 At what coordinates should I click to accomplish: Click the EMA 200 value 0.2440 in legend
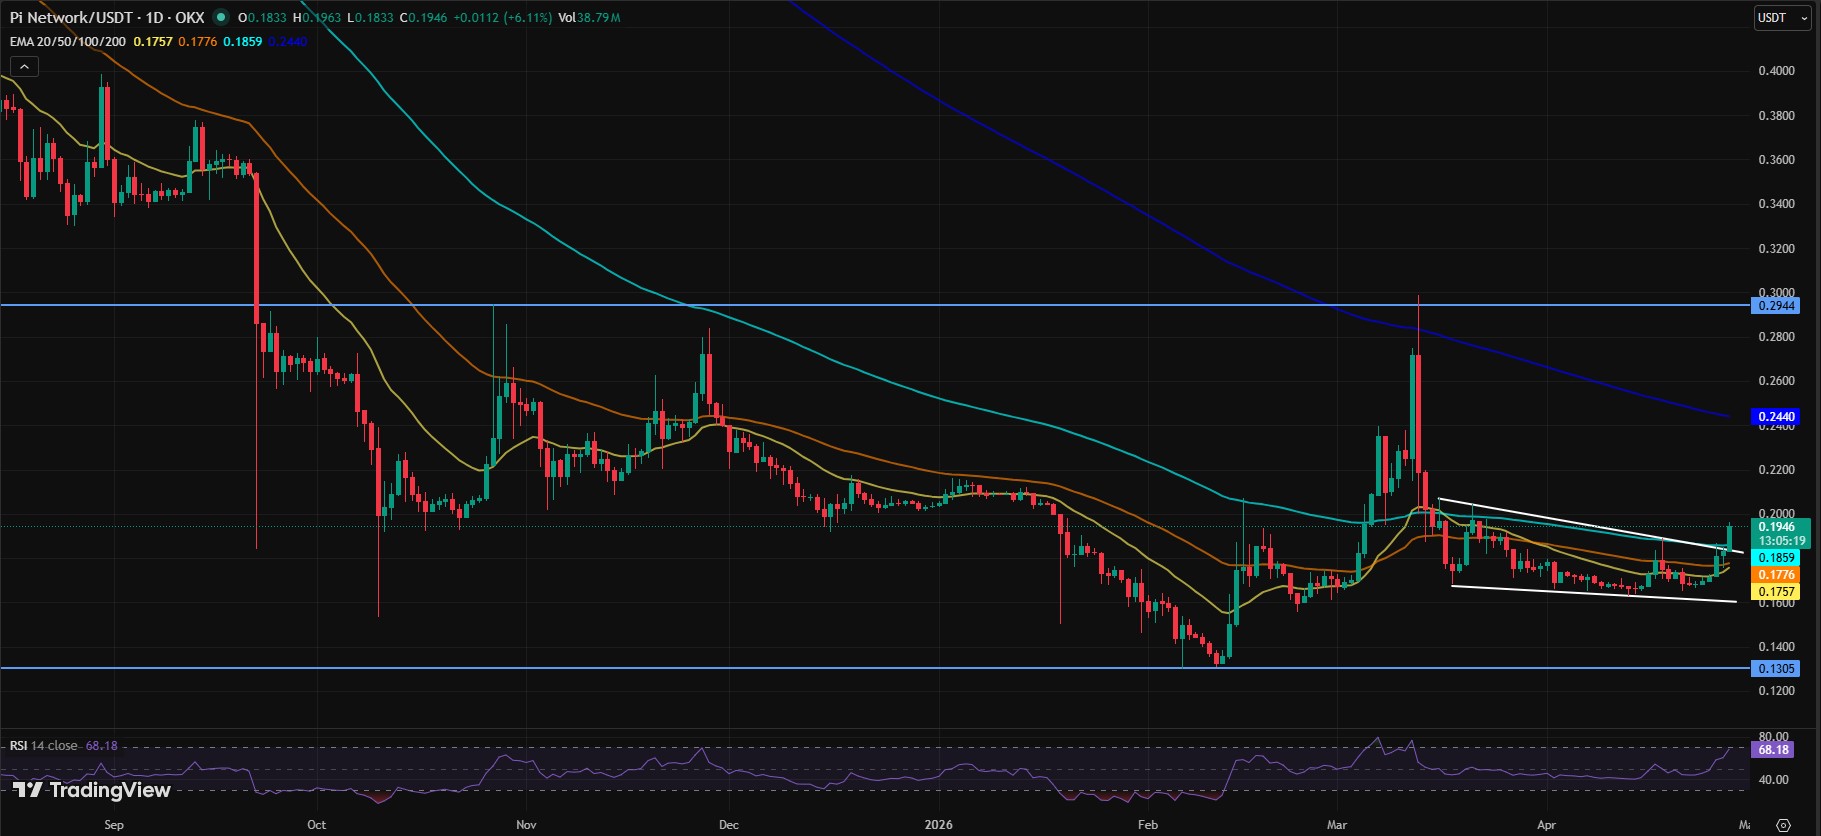tap(288, 41)
